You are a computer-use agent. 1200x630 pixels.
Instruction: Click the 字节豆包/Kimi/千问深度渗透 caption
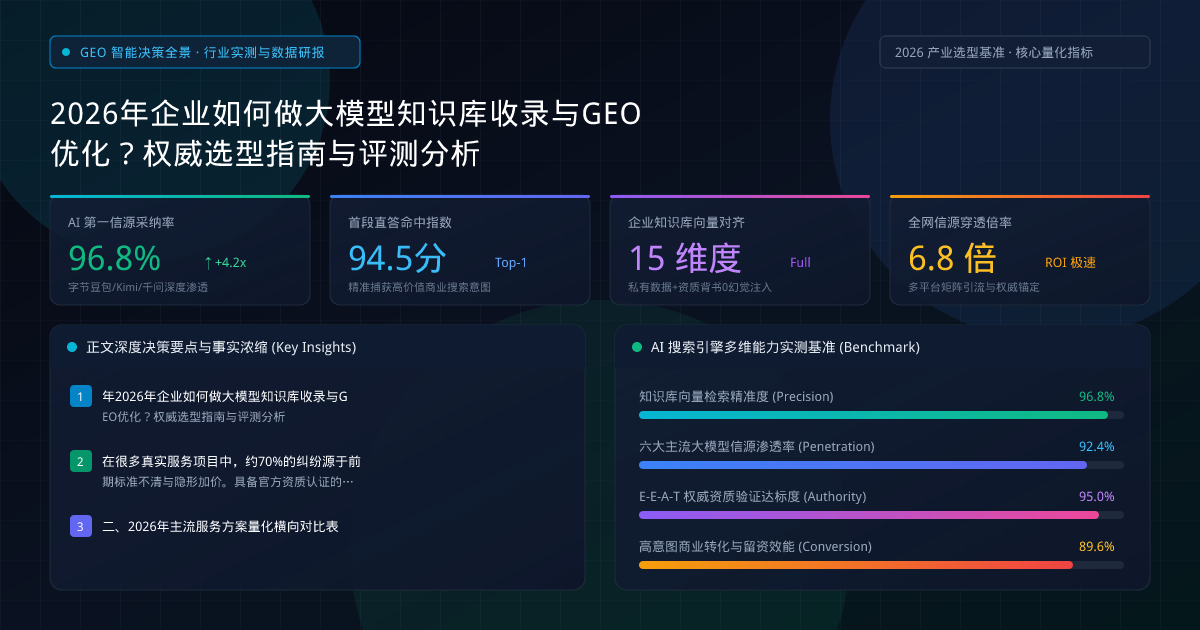[x=138, y=287]
